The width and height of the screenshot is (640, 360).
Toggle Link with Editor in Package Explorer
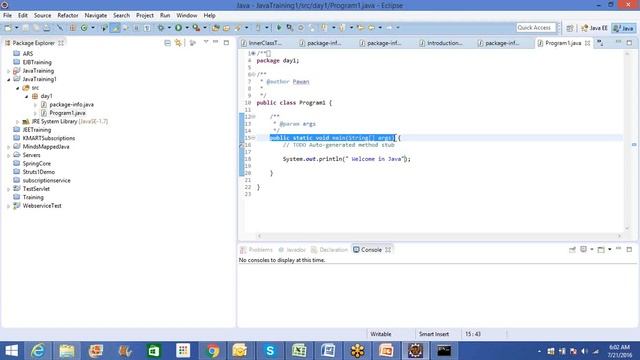click(178, 42)
